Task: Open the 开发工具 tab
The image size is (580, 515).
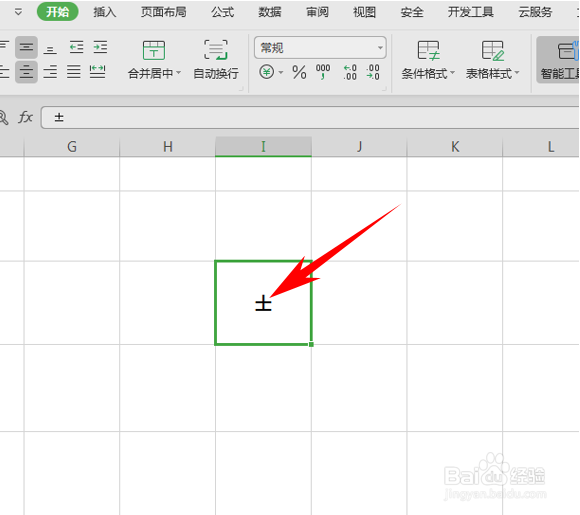Action: point(471,12)
